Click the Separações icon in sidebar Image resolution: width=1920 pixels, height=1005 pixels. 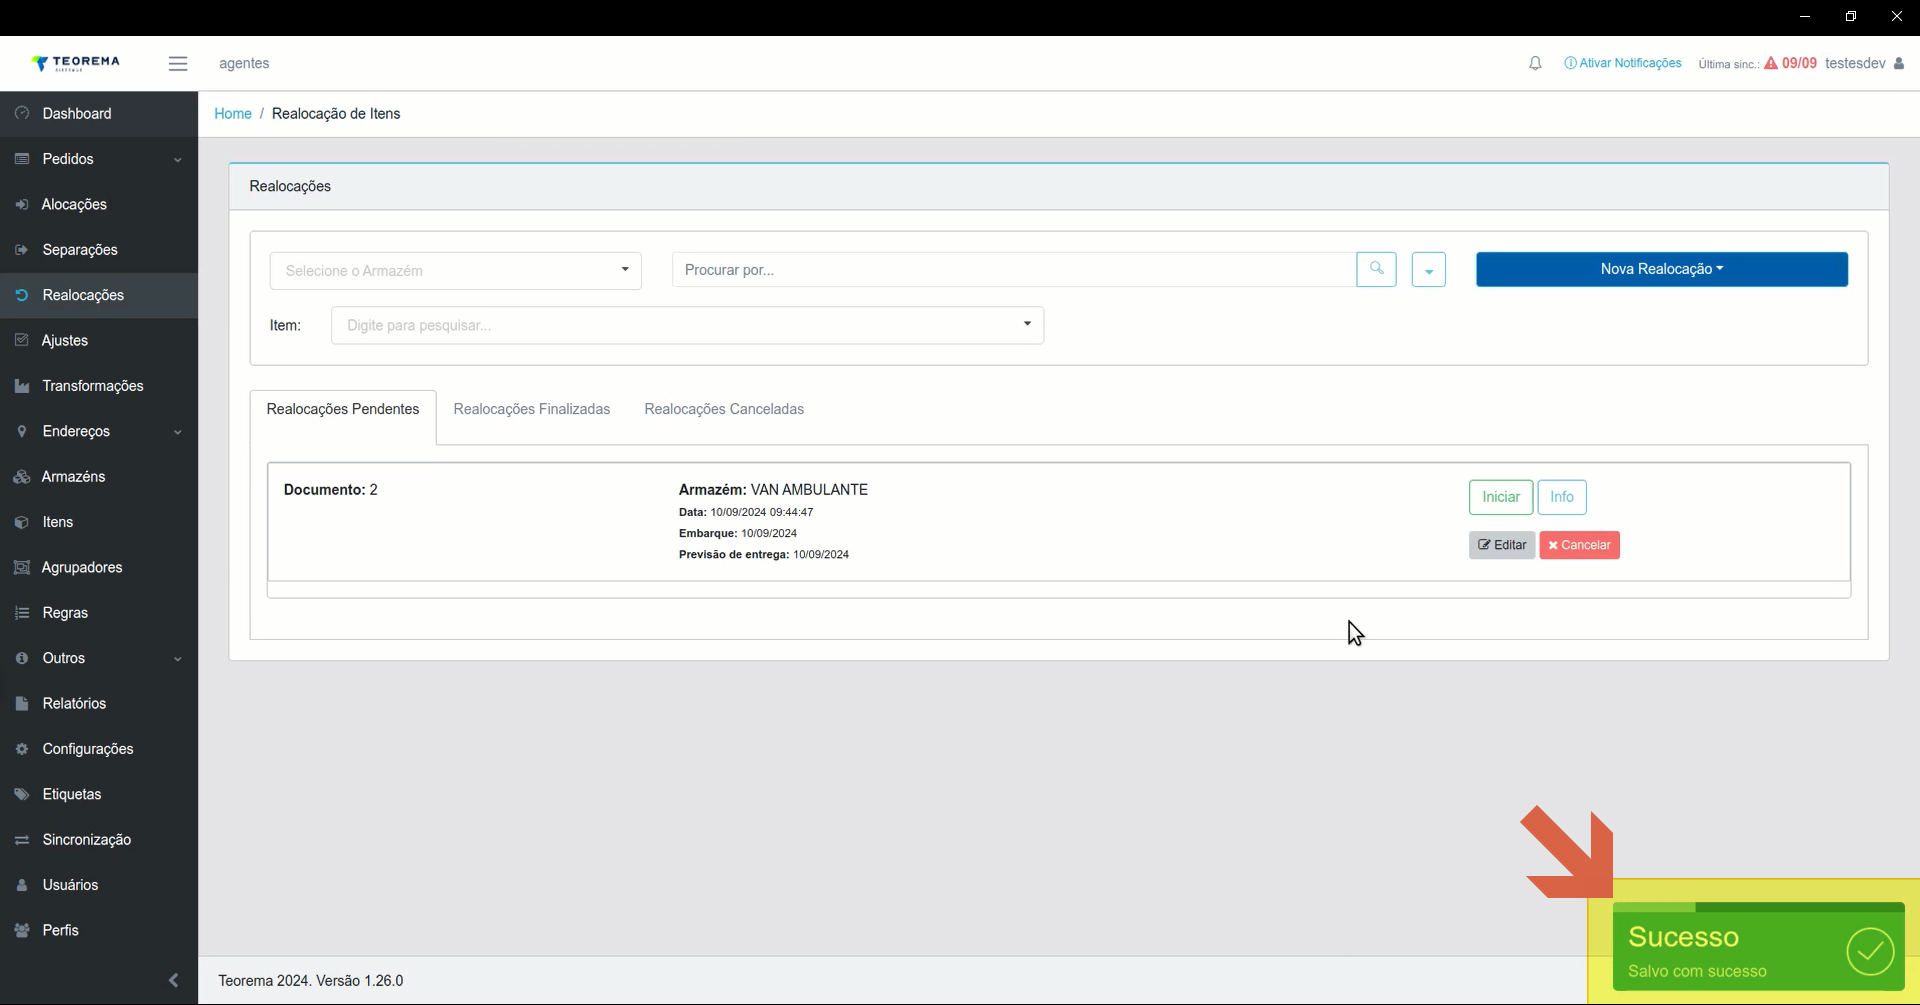[x=22, y=250]
